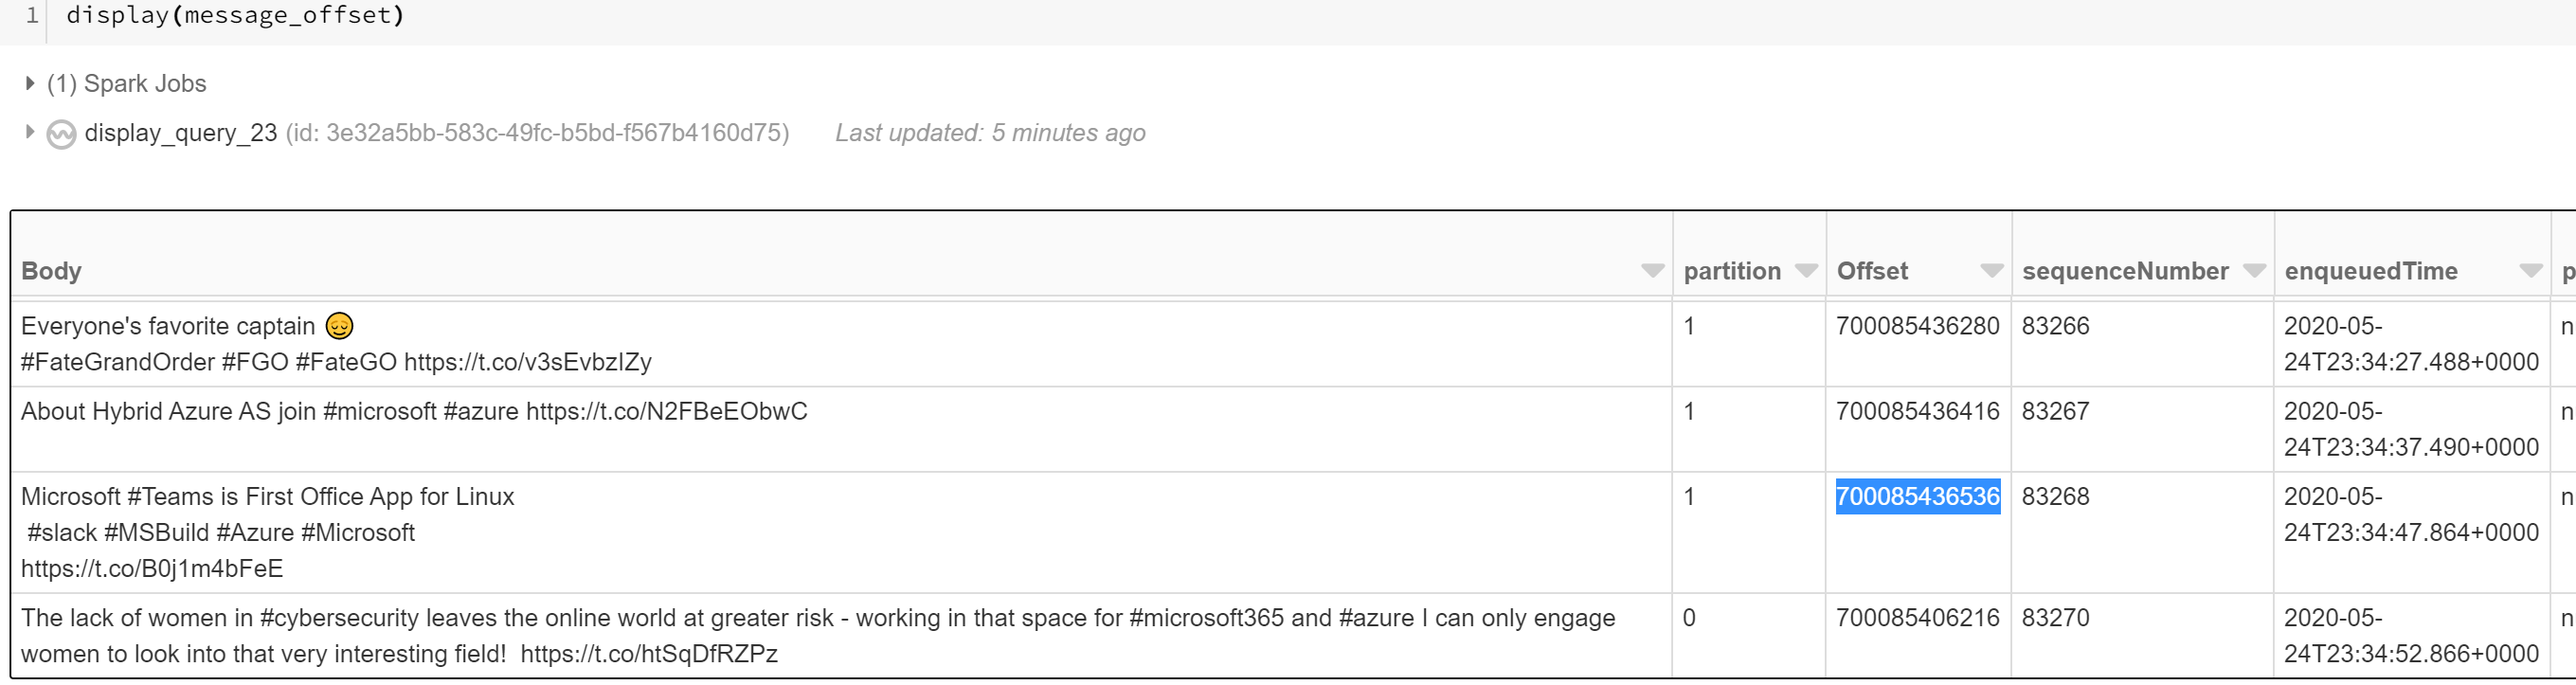Place cursor in the display(message_offset) code line
Image resolution: width=2576 pixels, height=685 pixels.
coord(235,14)
